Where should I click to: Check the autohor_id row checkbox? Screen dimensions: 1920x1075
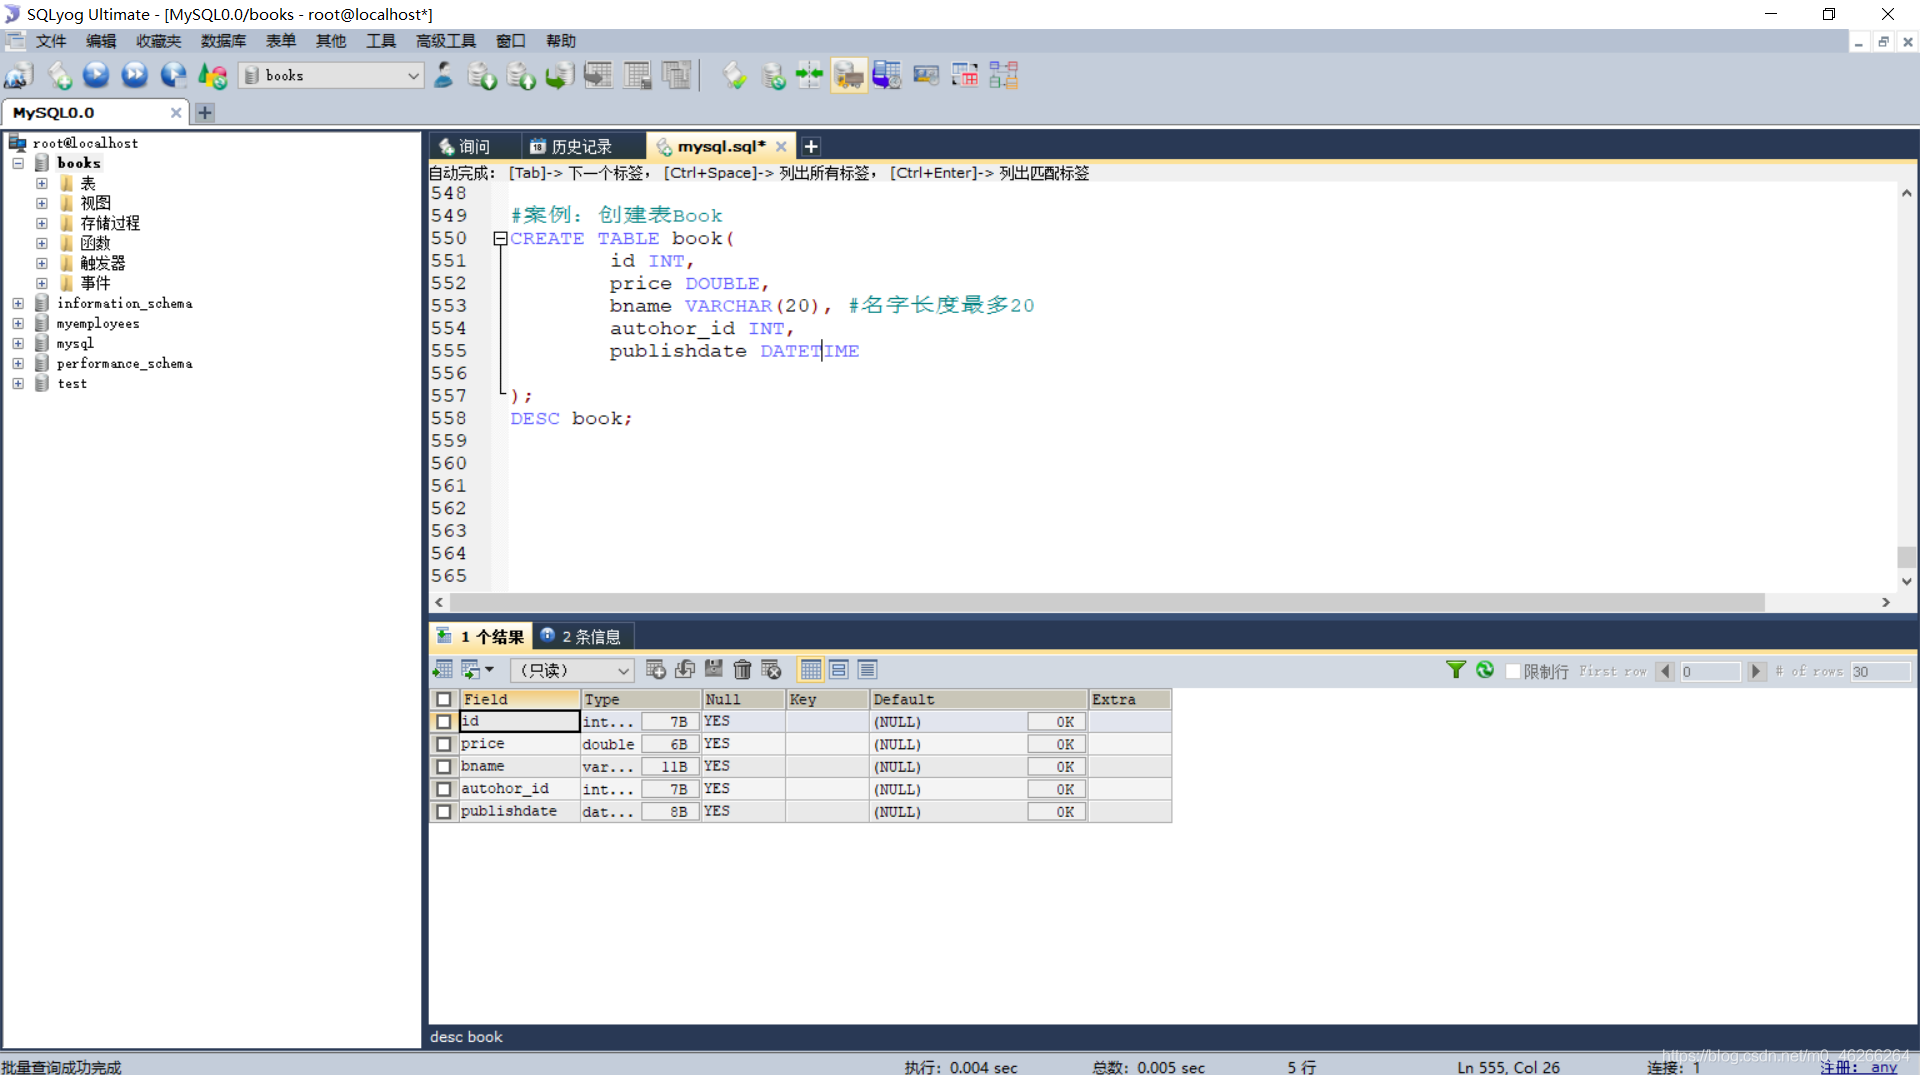click(444, 789)
